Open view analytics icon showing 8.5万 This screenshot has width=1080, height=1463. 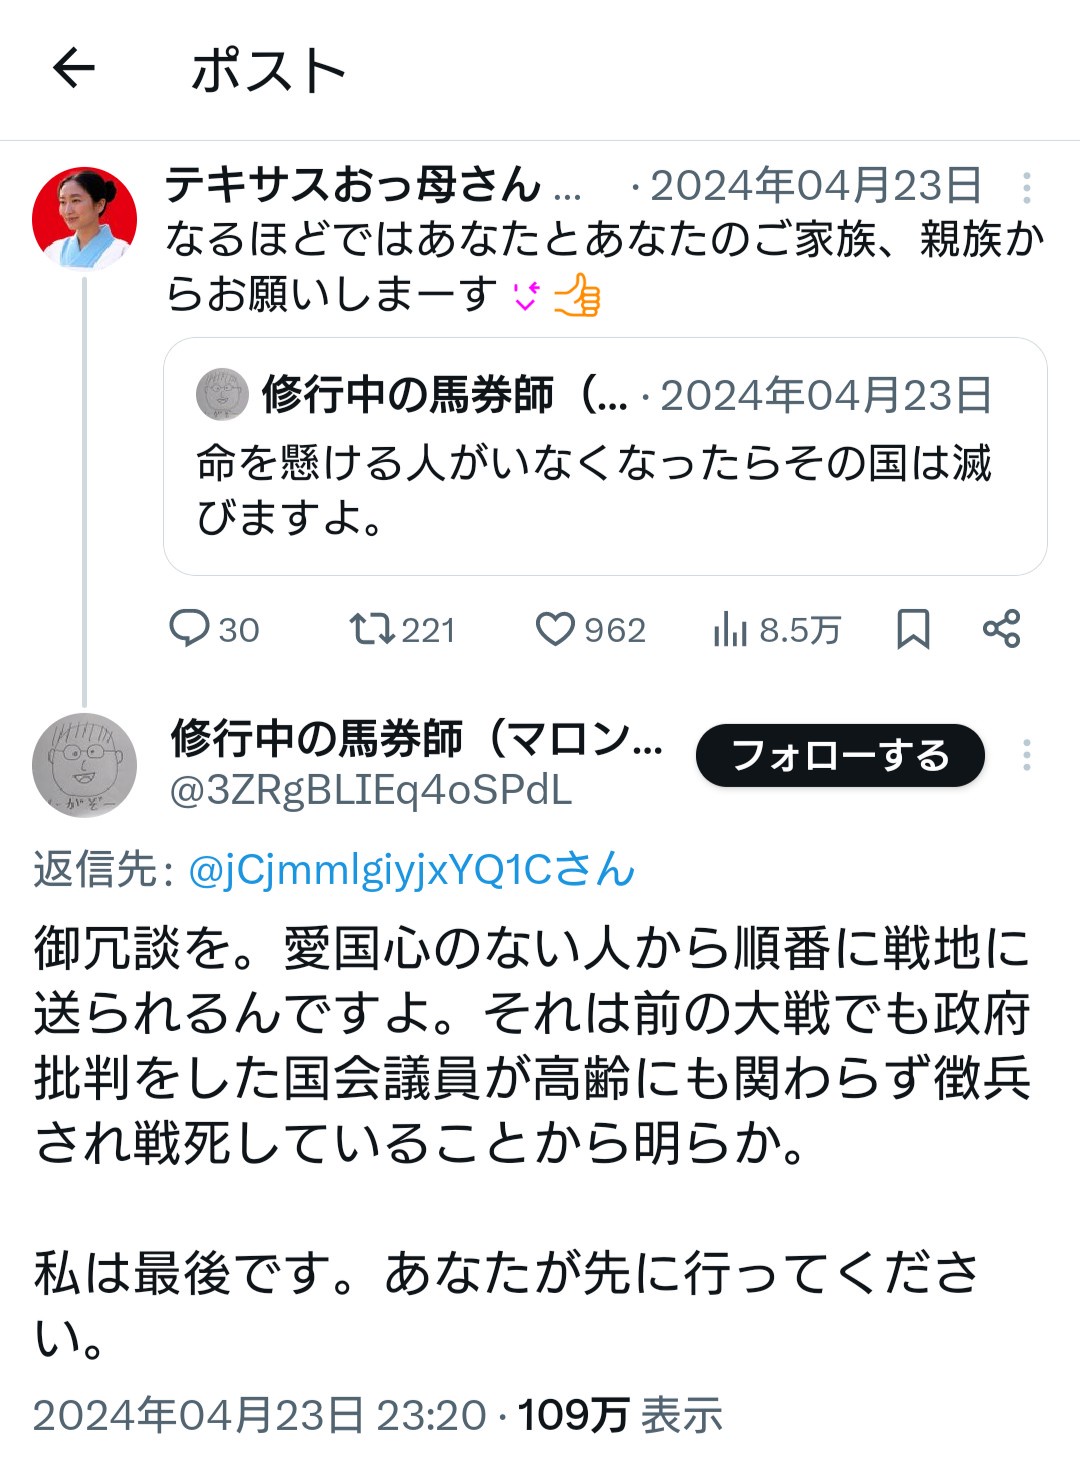[x=731, y=630]
